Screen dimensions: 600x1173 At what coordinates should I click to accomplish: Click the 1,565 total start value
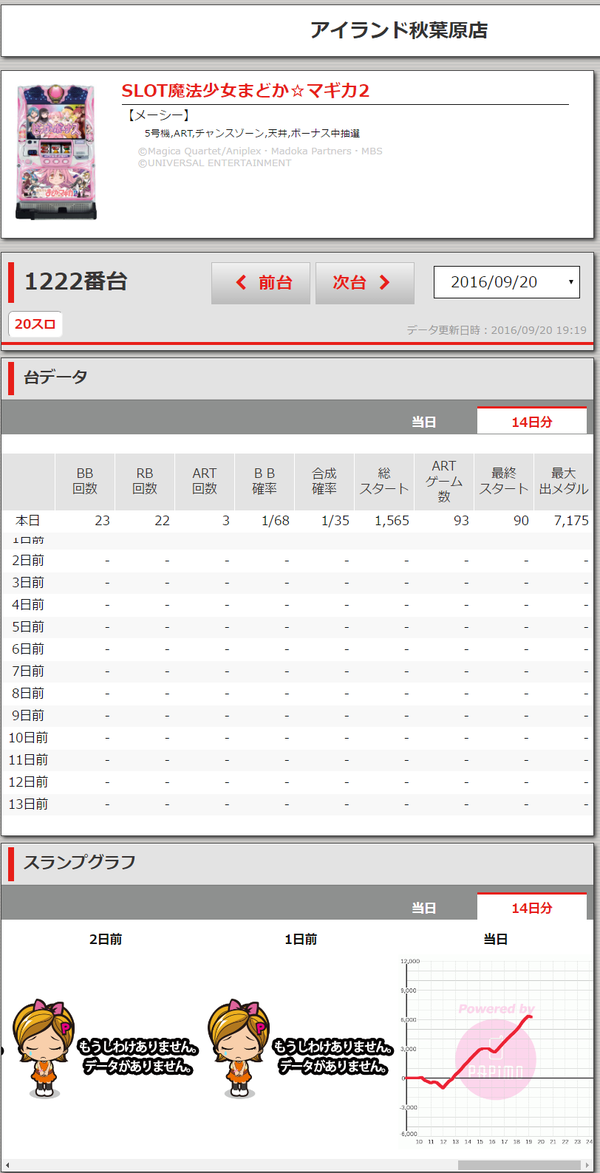click(x=392, y=521)
